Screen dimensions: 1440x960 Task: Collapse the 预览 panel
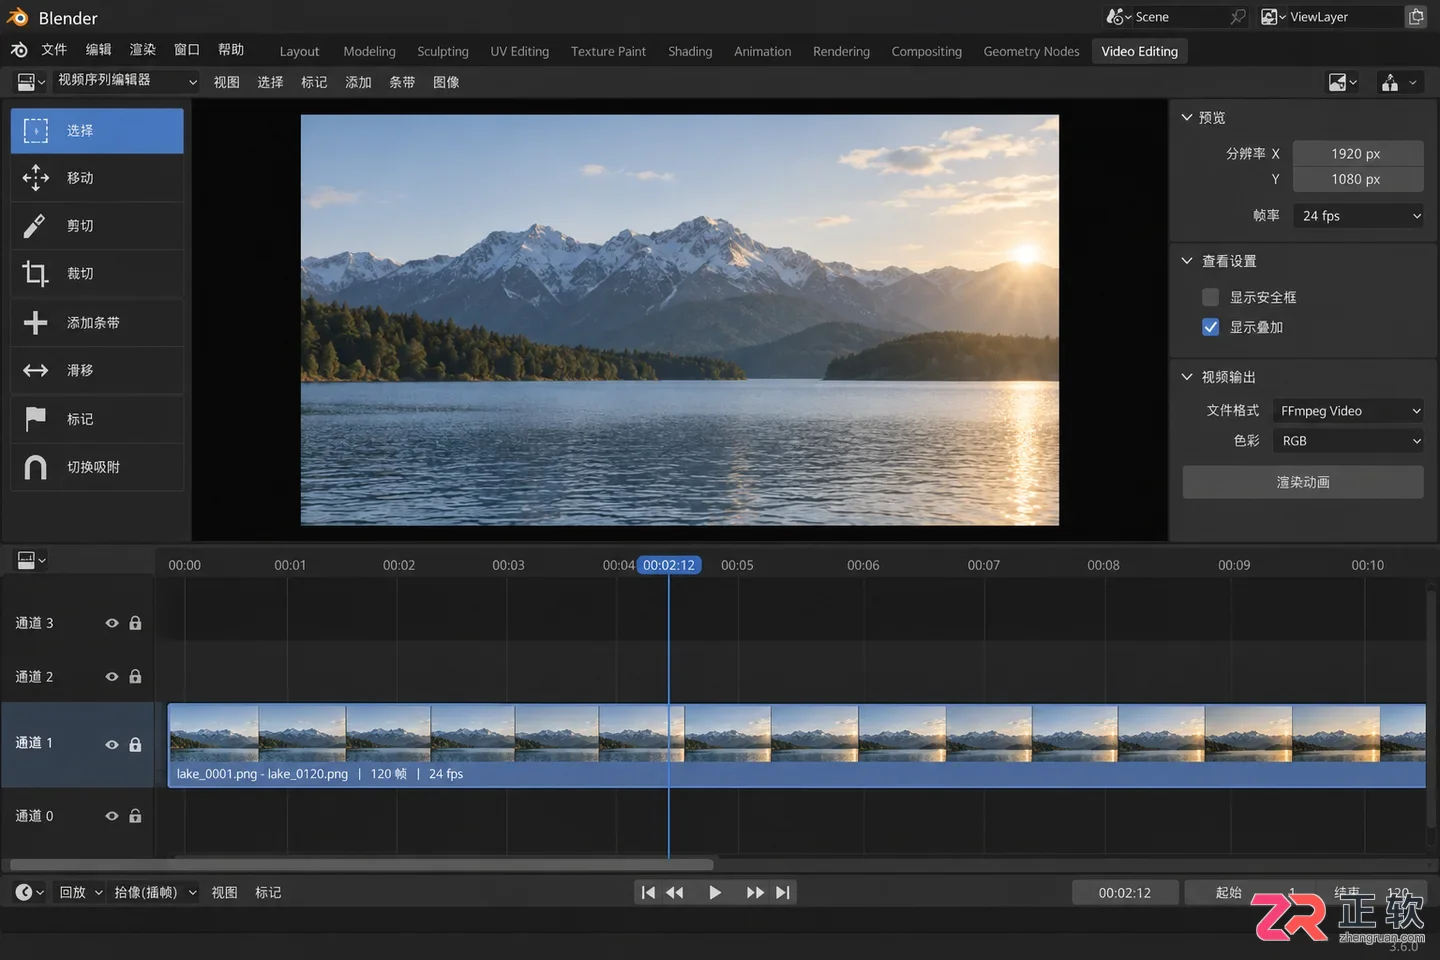pos(1187,118)
